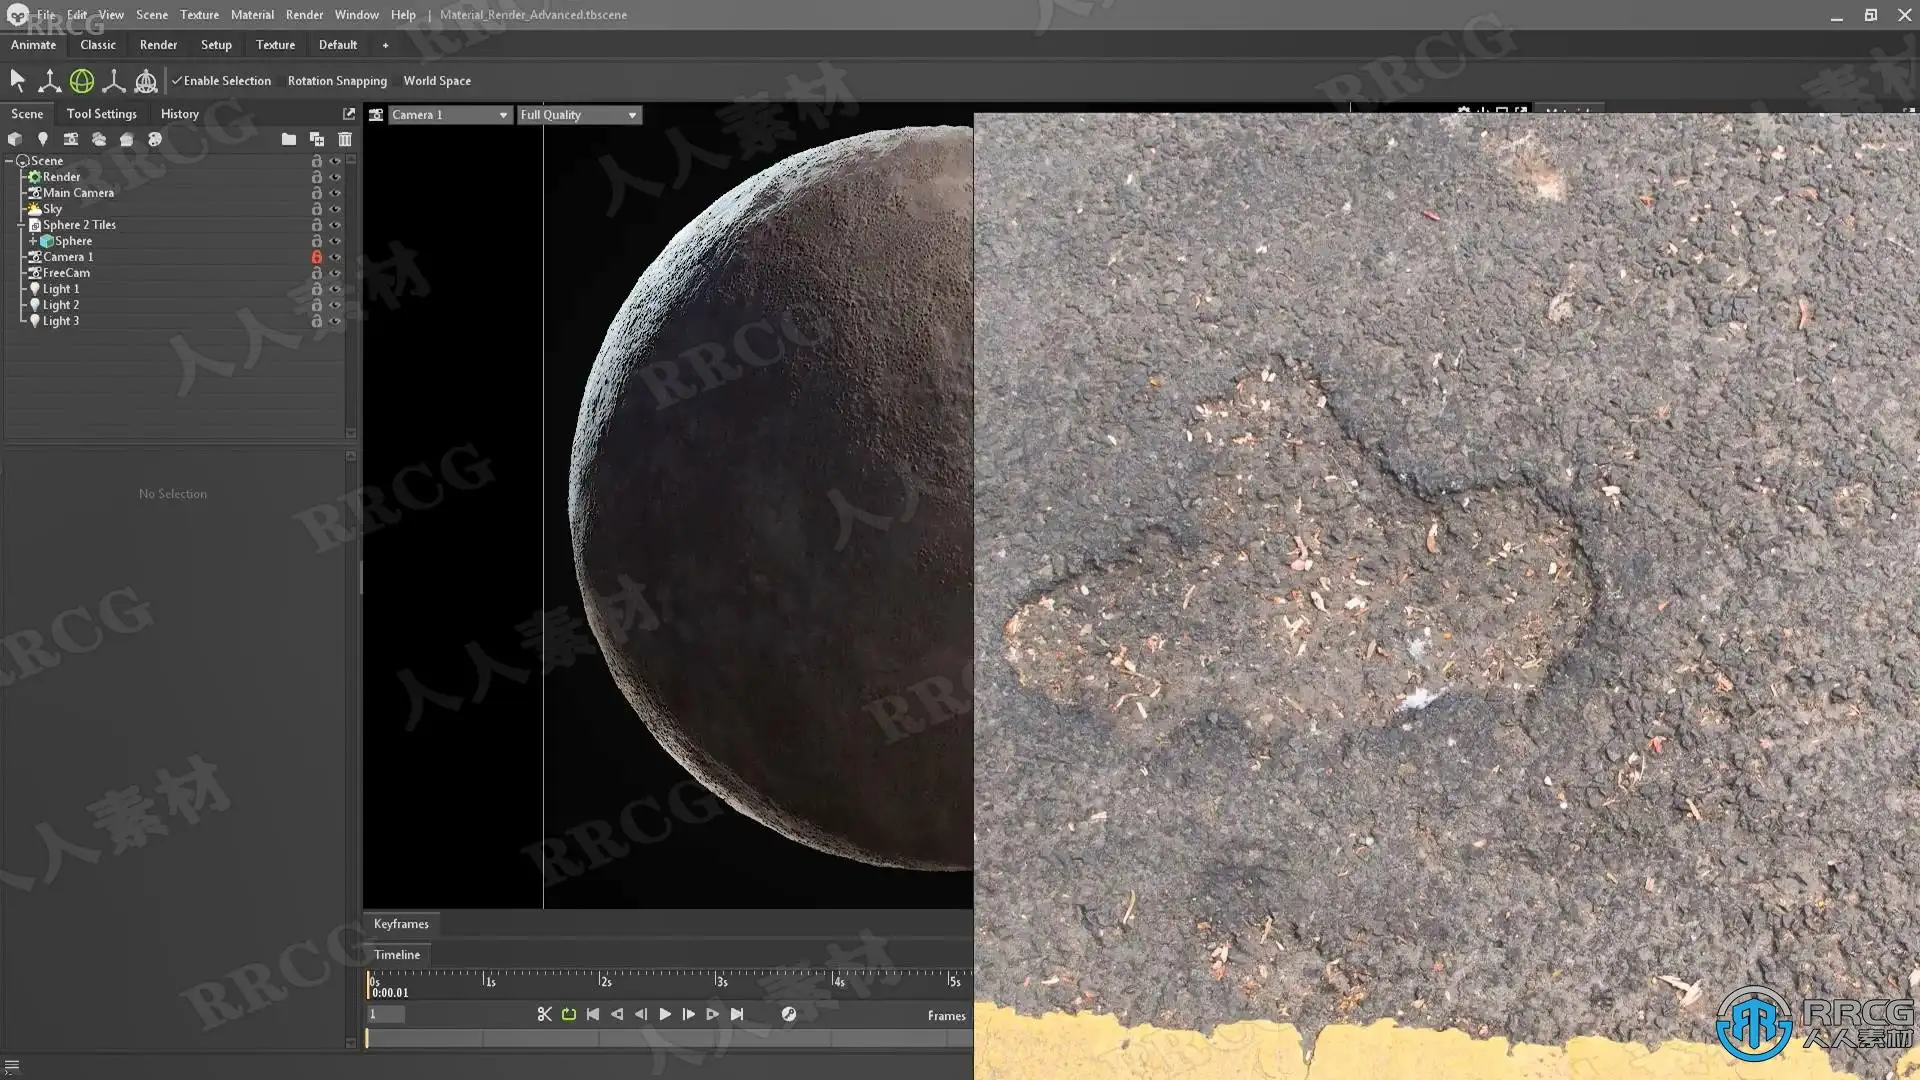
Task: Click the auto-keyframe key icon
Action: pos(789,1014)
